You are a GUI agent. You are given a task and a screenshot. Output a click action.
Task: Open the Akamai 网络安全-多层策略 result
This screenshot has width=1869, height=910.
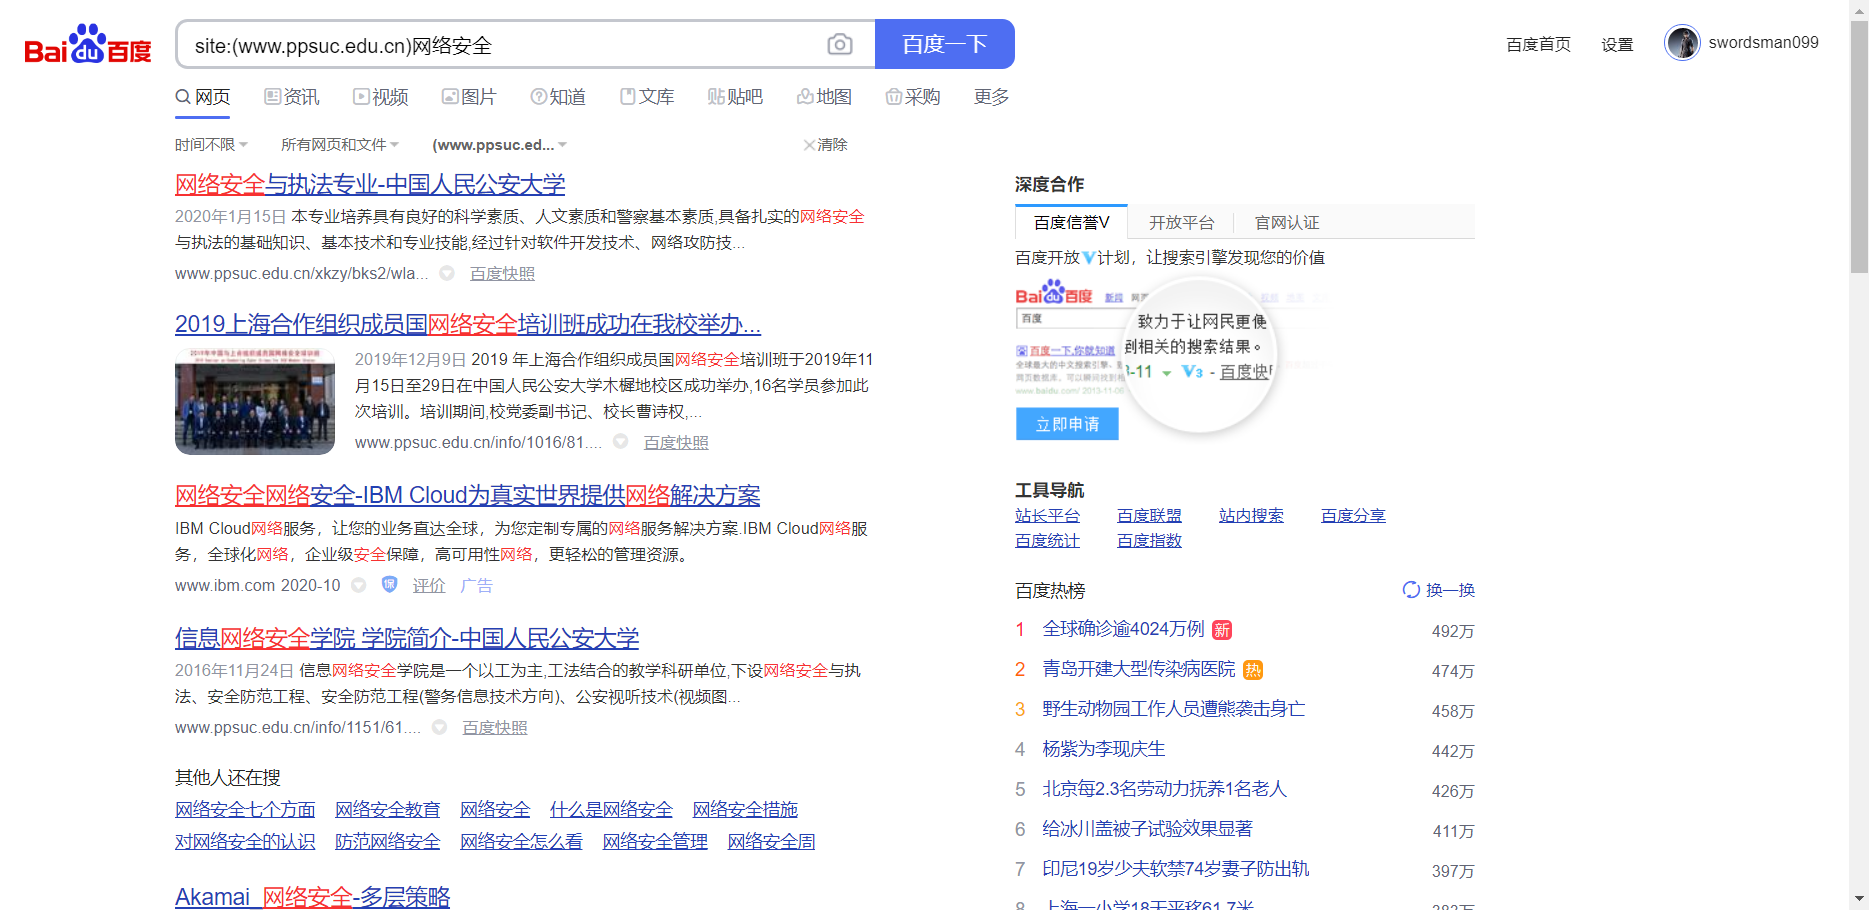(x=312, y=897)
